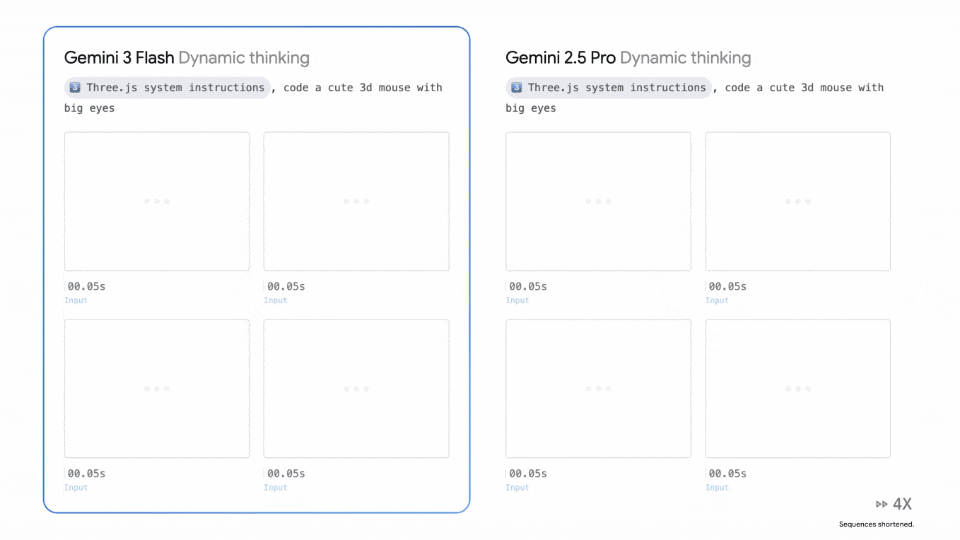Open first preview thumbnail in Gemini 3 Flash's bottom row

[157, 388]
